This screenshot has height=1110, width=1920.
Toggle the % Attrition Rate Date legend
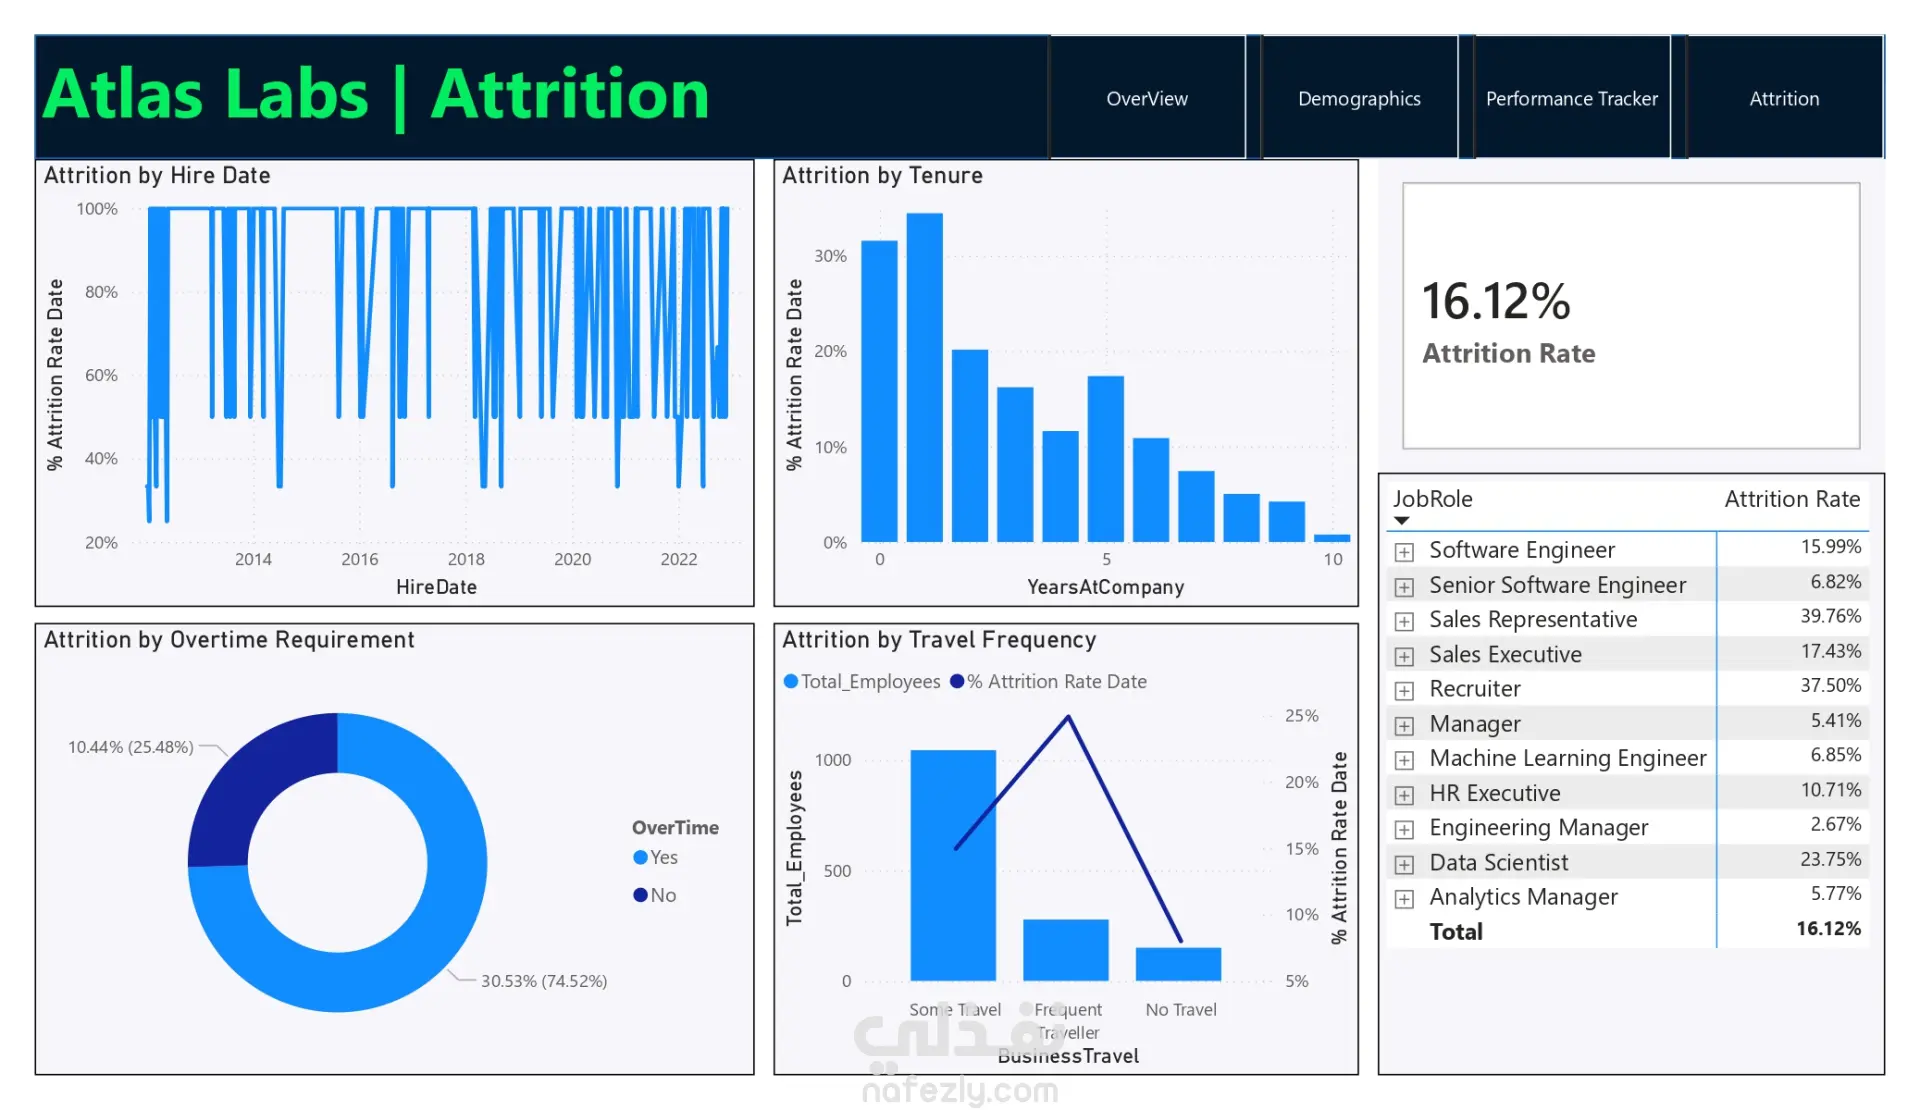click(x=1048, y=682)
